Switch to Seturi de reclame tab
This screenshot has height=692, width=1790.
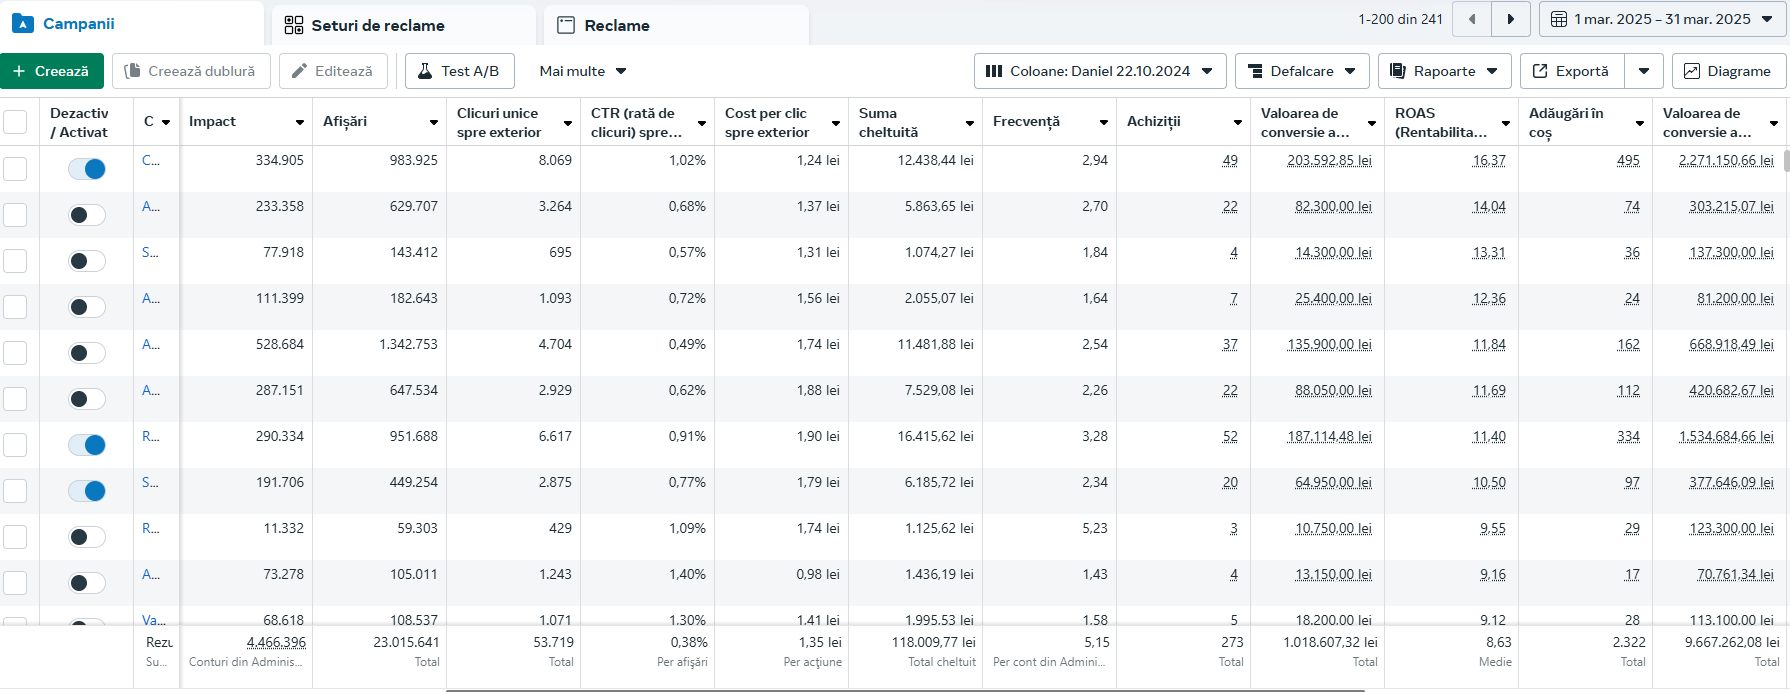coord(404,25)
